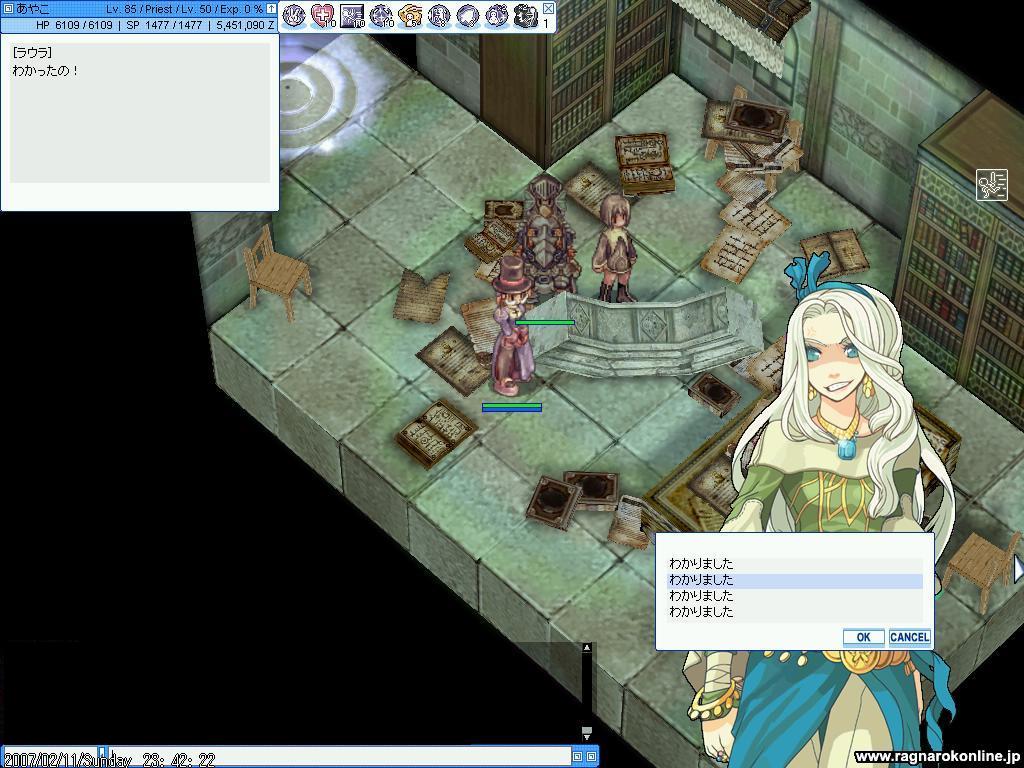Image resolution: width=1024 pixels, height=768 pixels.
Task: Talk to the brown-haired NPC beside the knight
Action: point(615,248)
